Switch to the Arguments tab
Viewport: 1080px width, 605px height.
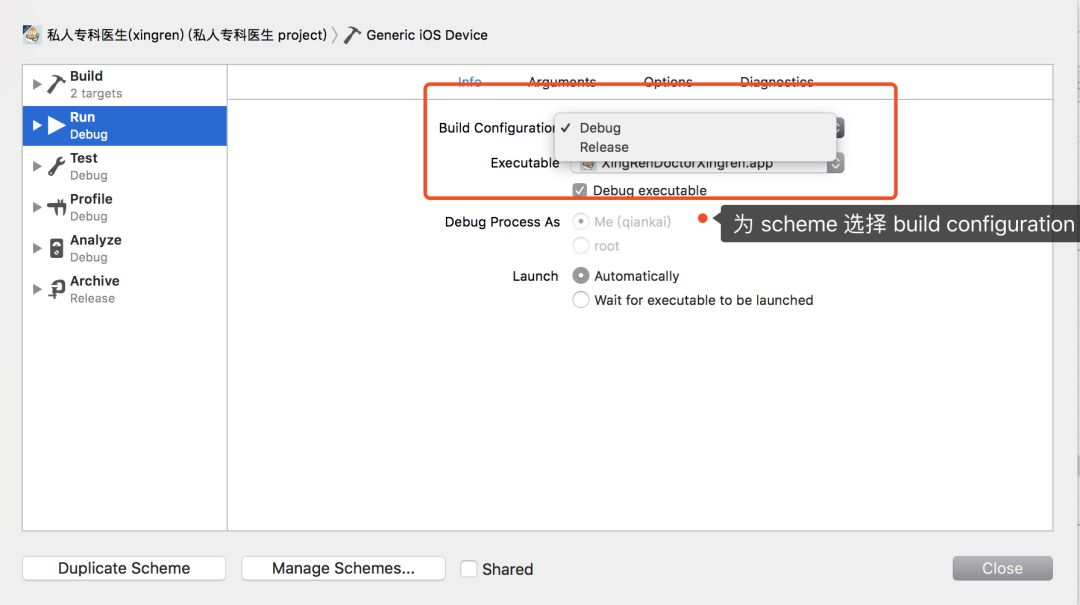point(562,81)
